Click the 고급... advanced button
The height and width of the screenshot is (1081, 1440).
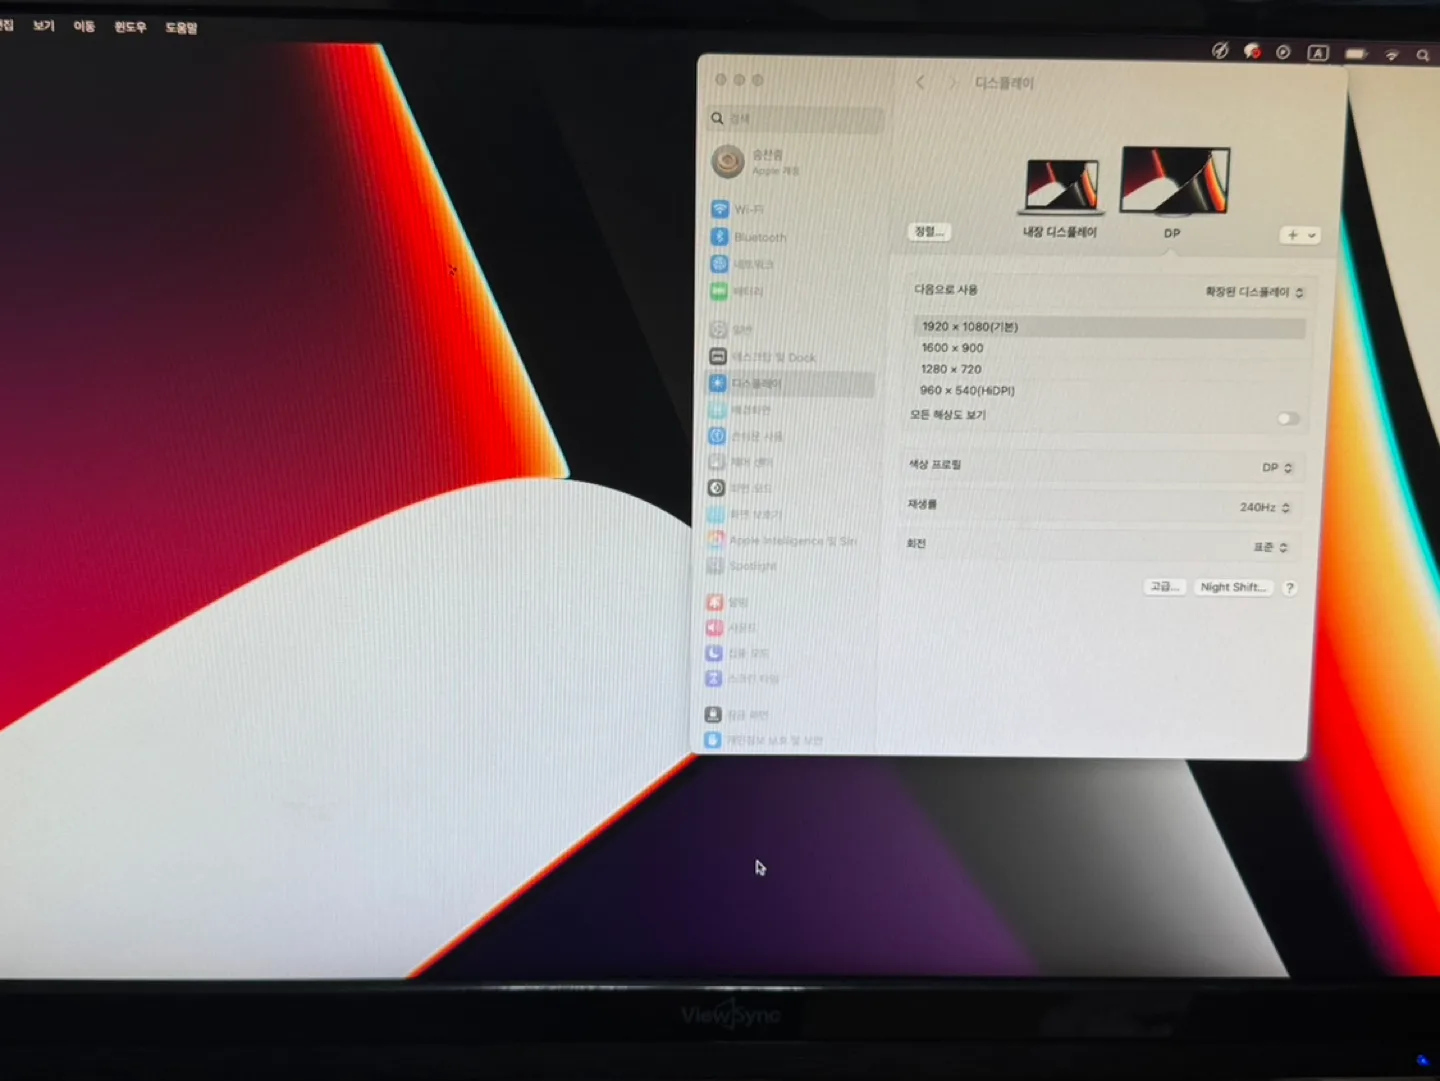coord(1165,586)
